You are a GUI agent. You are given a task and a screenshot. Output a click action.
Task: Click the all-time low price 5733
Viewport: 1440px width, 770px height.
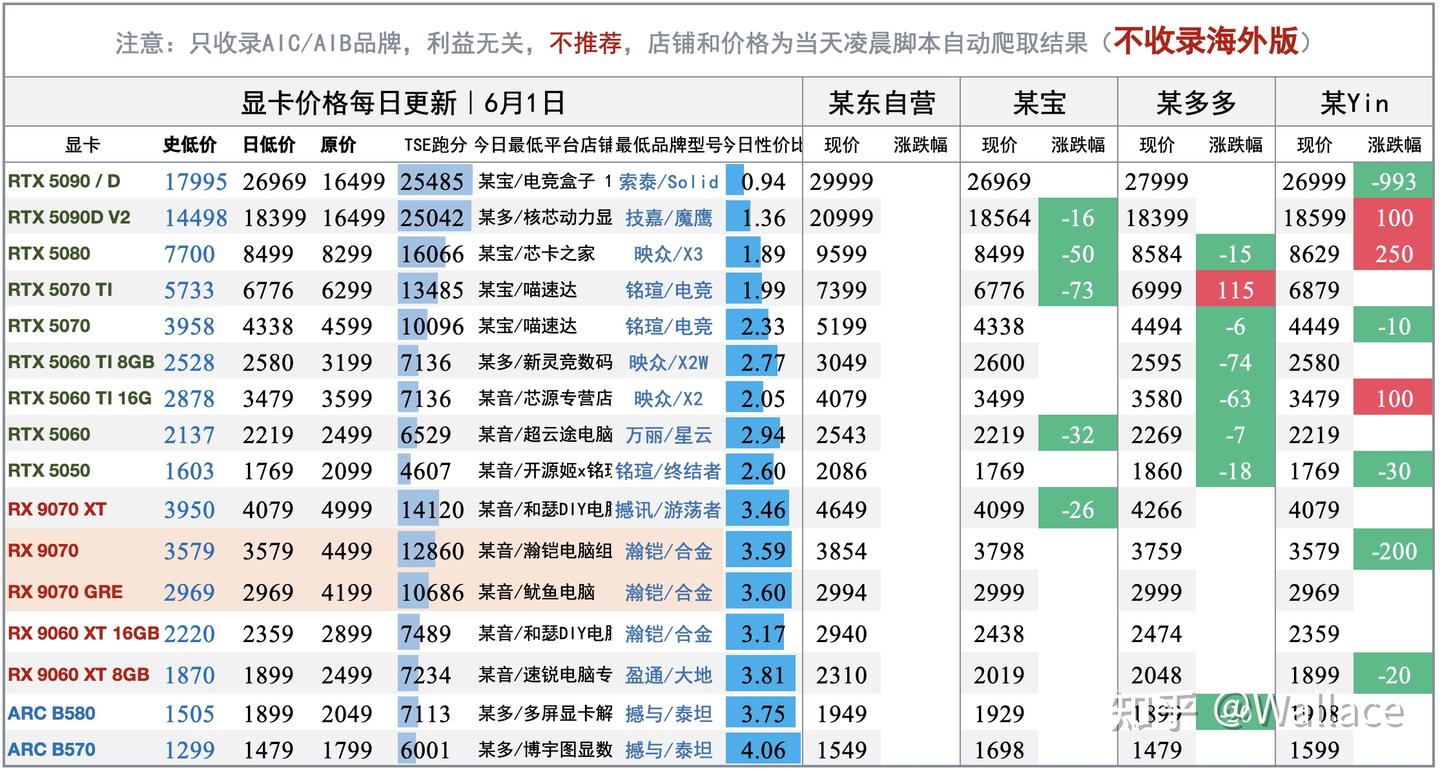click(x=190, y=291)
